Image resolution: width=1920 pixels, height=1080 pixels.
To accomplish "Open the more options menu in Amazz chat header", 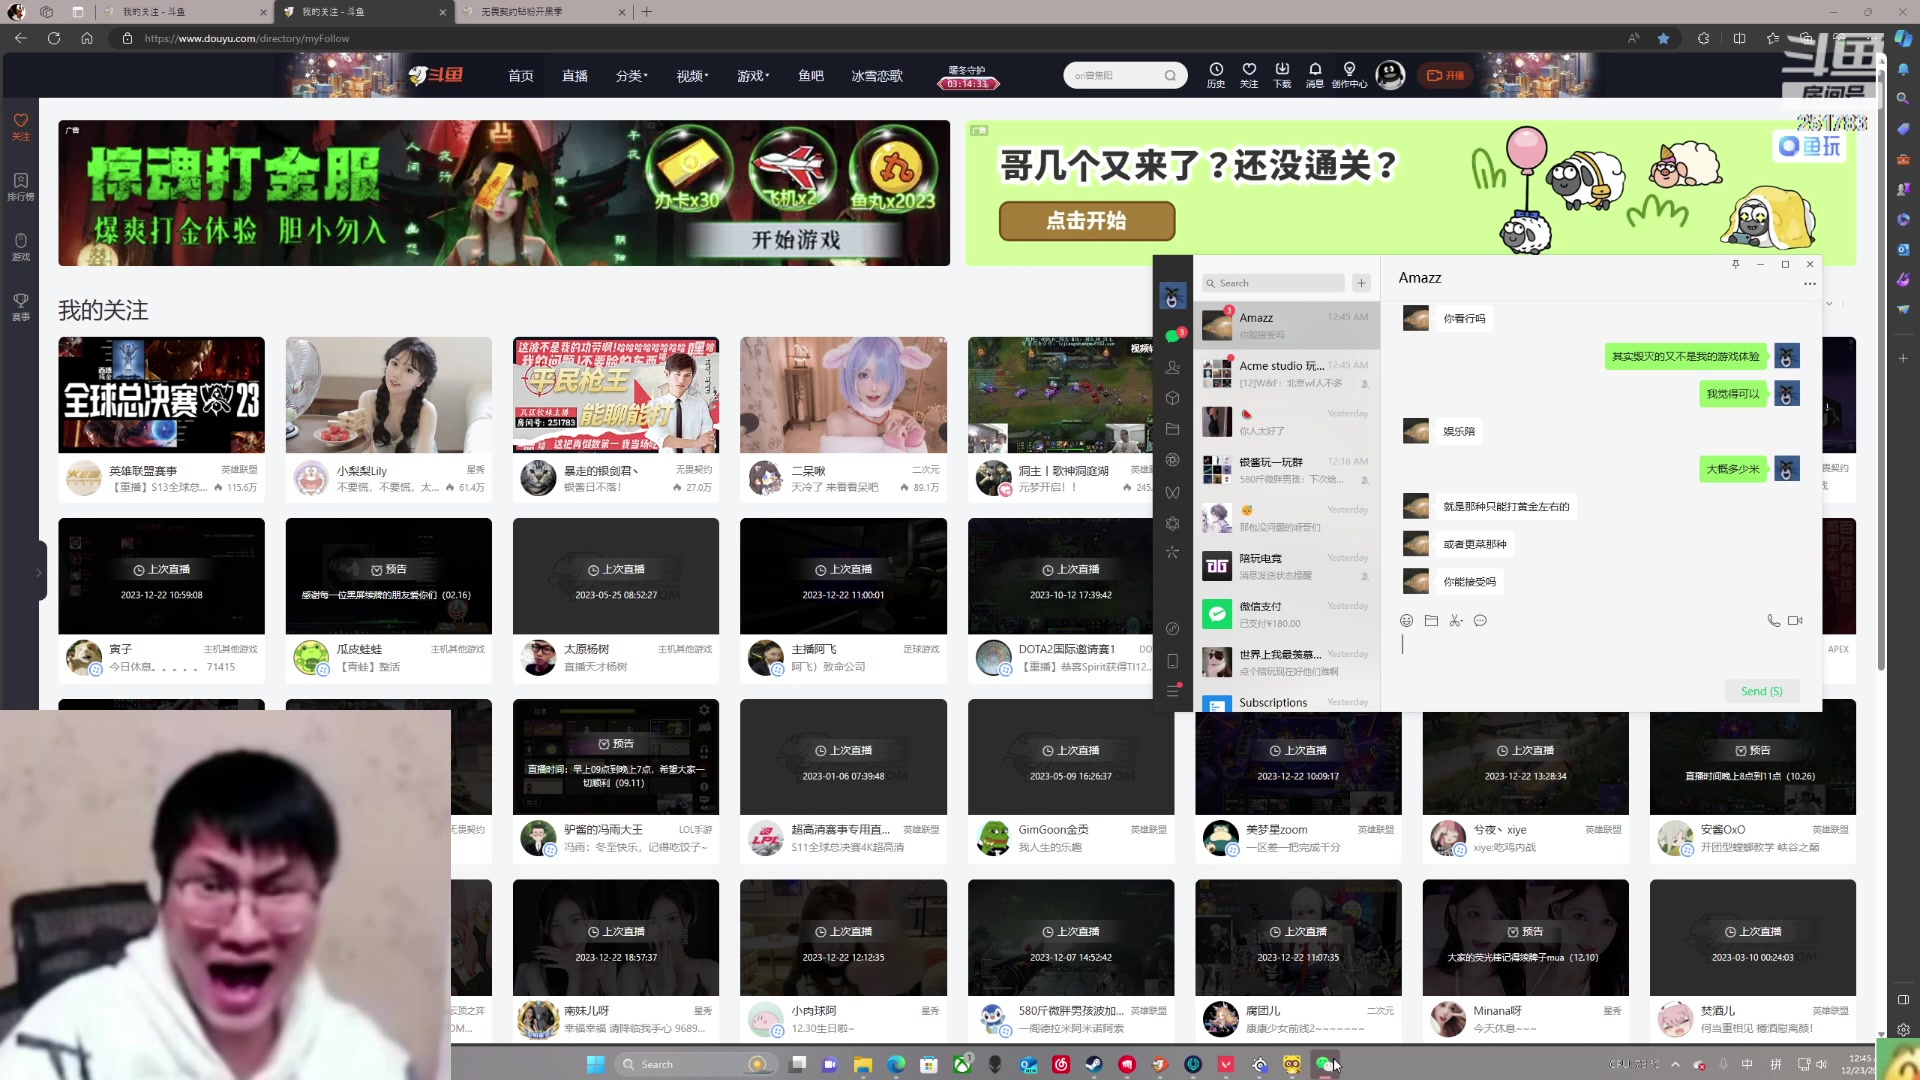I will click(x=1809, y=284).
